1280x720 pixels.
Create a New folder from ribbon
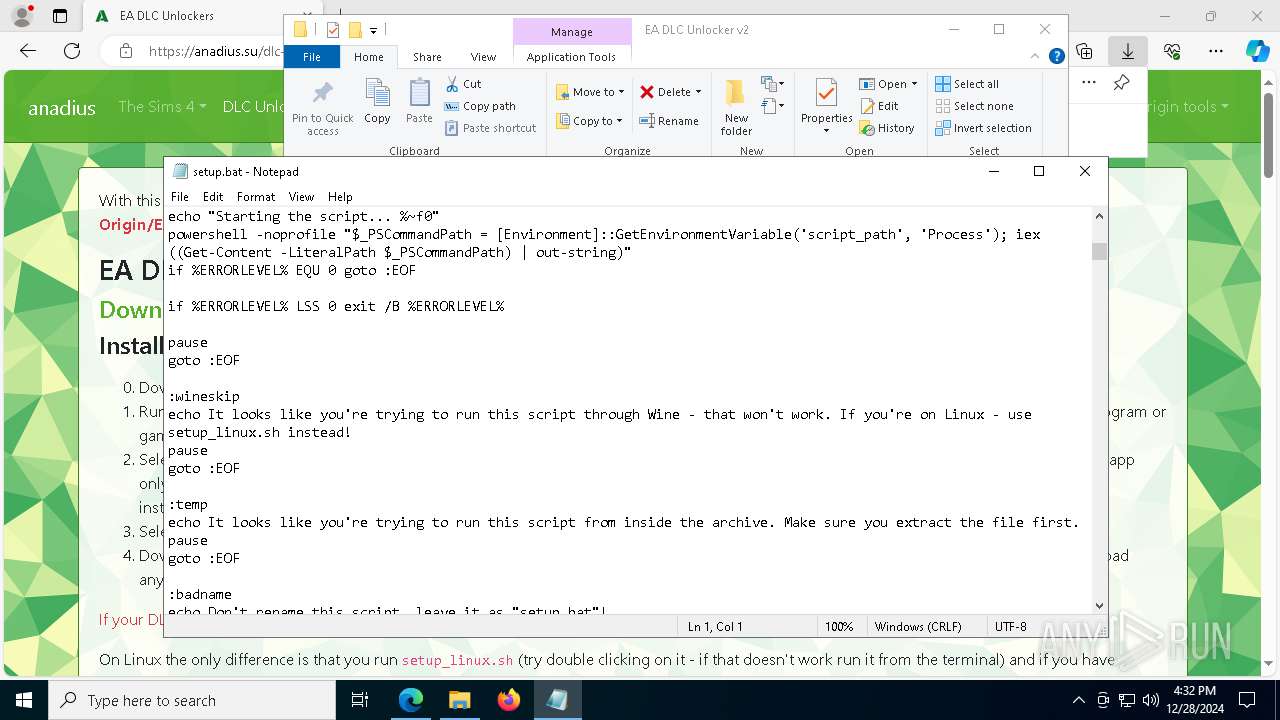coord(736,108)
